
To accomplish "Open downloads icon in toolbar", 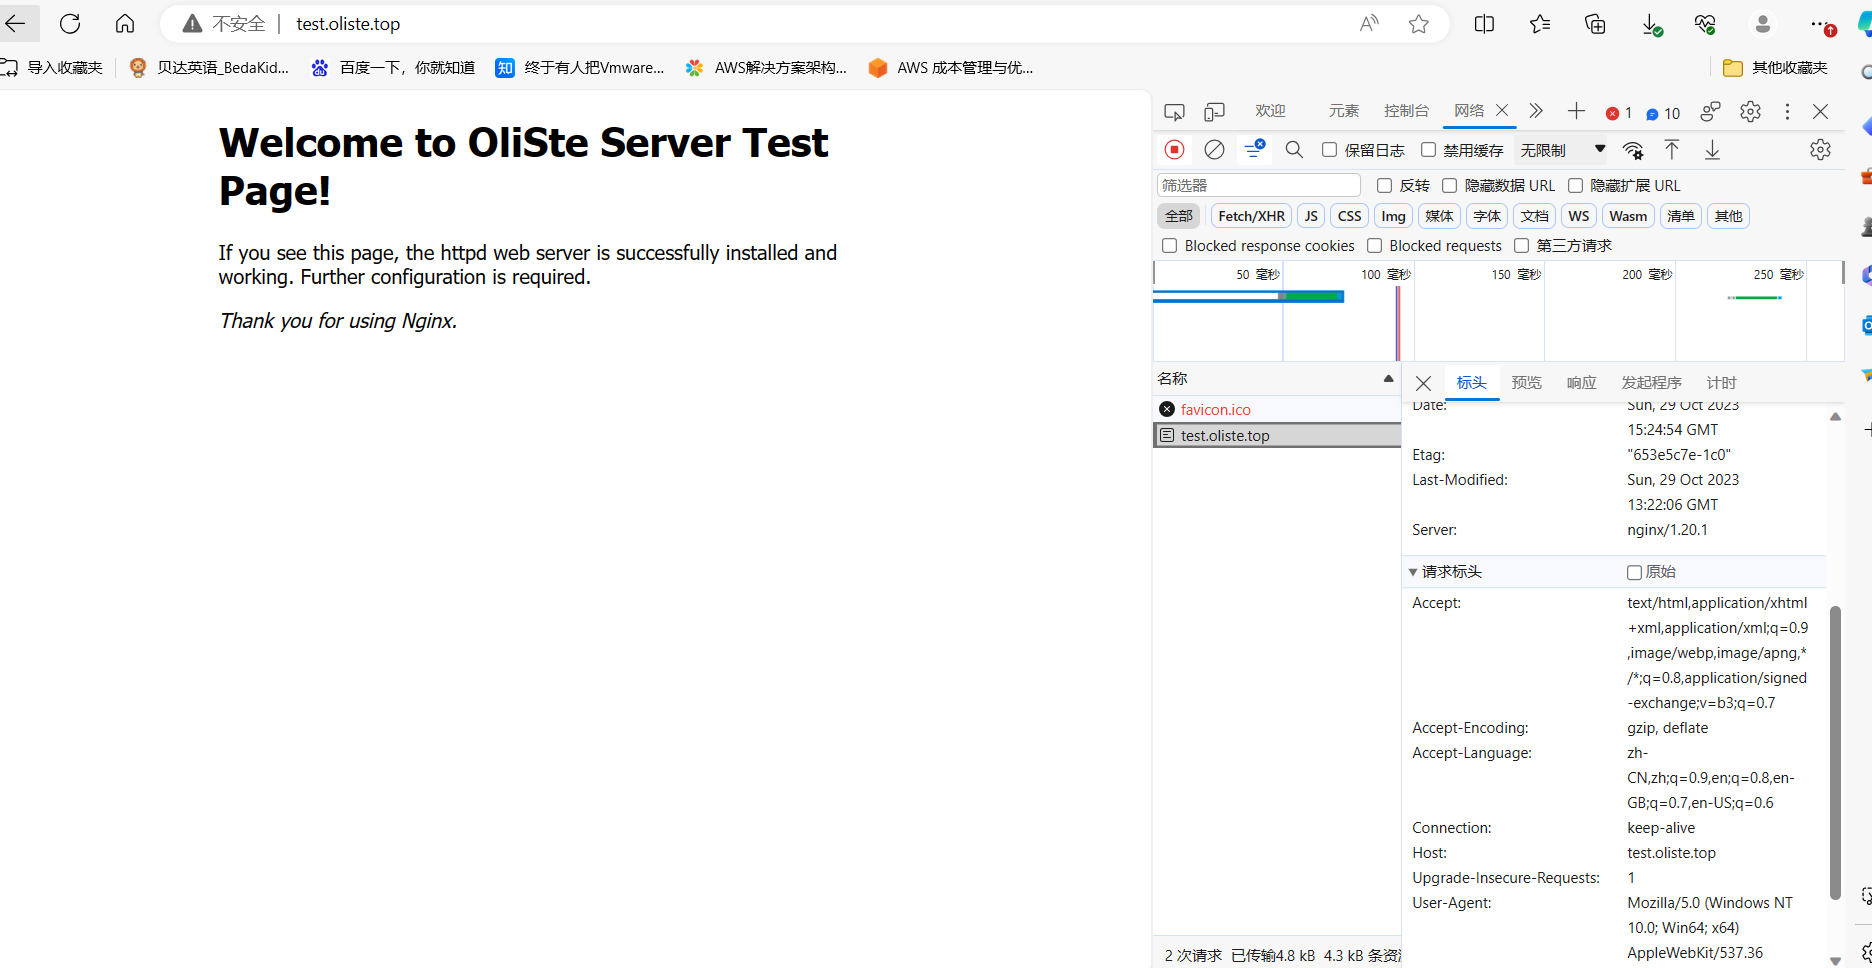I will [x=1651, y=24].
